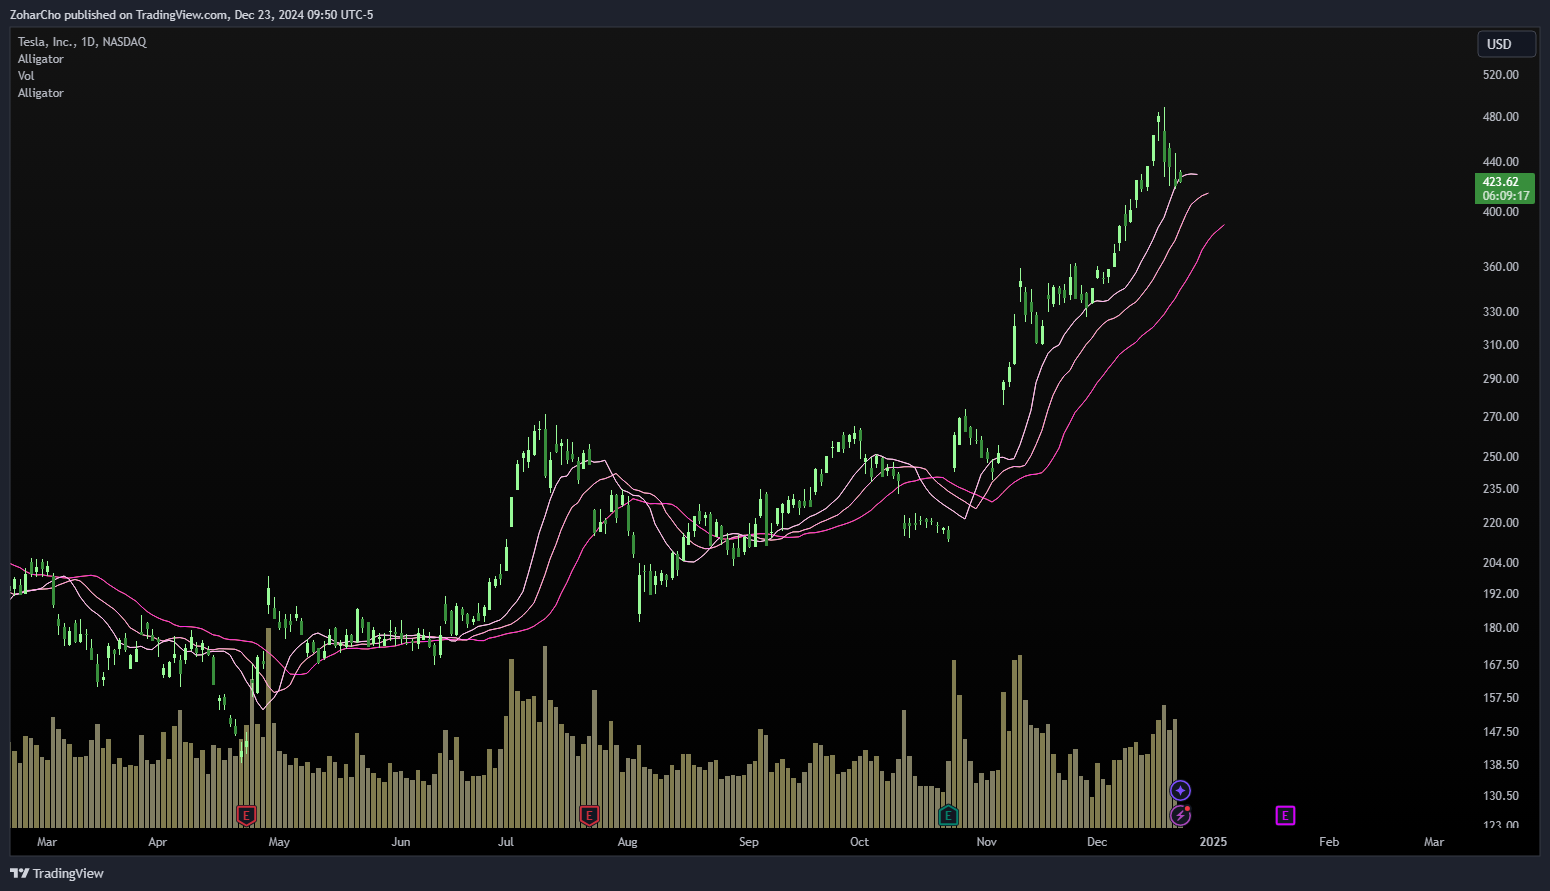Click the ZoharCho published on TradingView.com header
The width and height of the screenshot is (1550, 891).
(192, 15)
